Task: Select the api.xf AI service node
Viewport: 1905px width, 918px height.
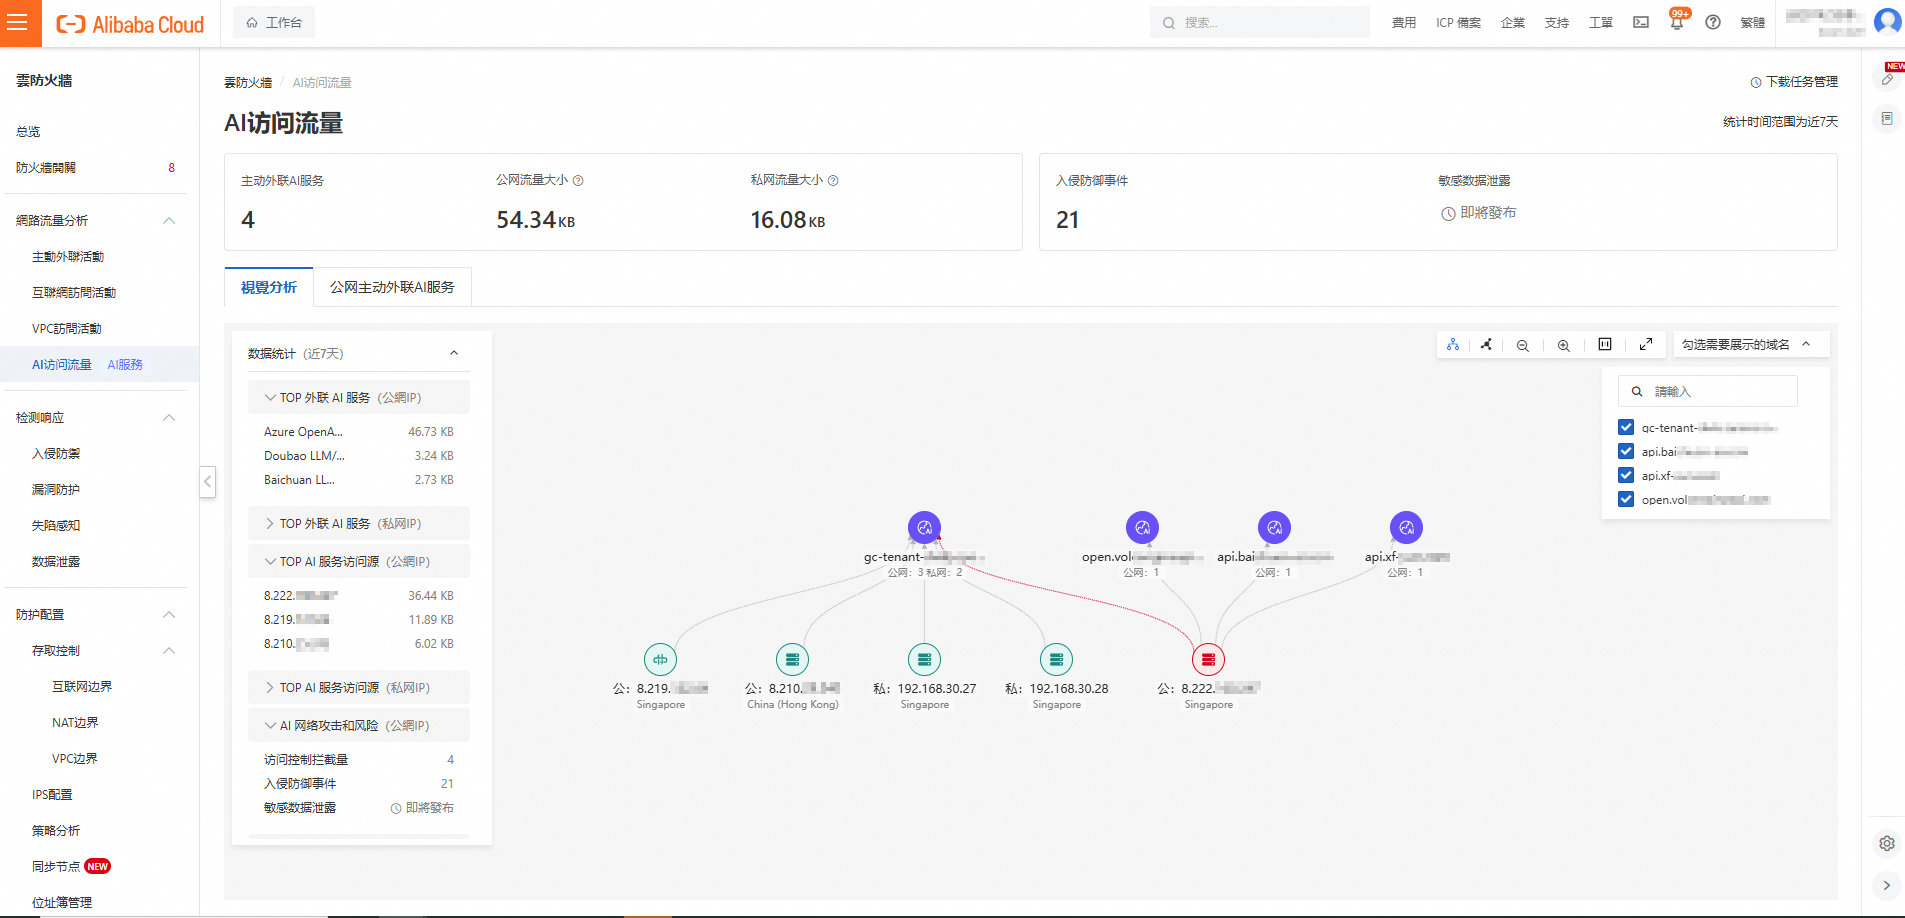Action: pos(1406,527)
